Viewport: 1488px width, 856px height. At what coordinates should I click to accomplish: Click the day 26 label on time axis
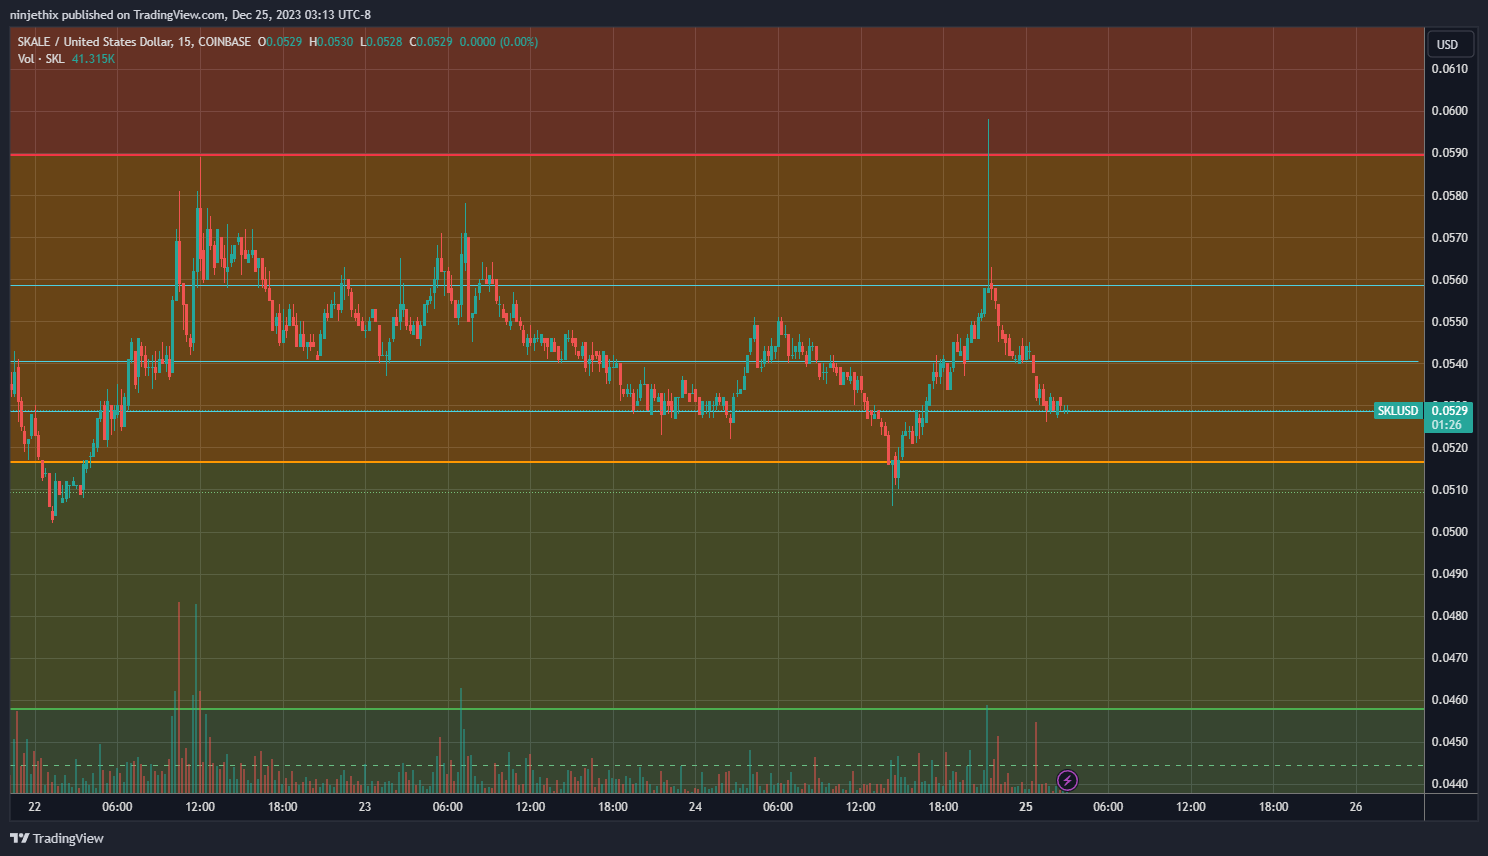[1356, 807]
